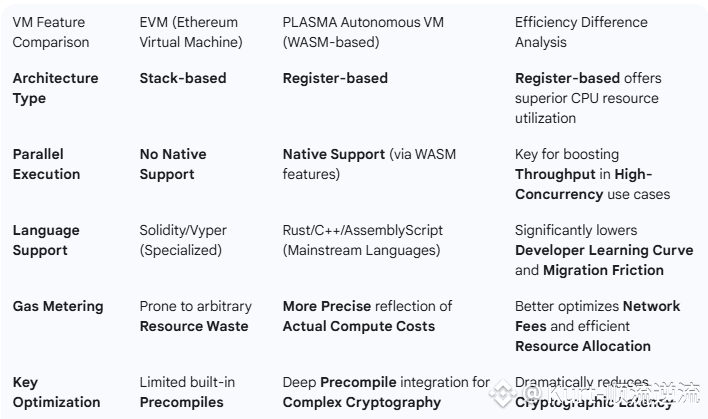Click the "Solidity/Vyper (Specialized)" cell
The width and height of the screenshot is (708, 419).
pos(183,240)
